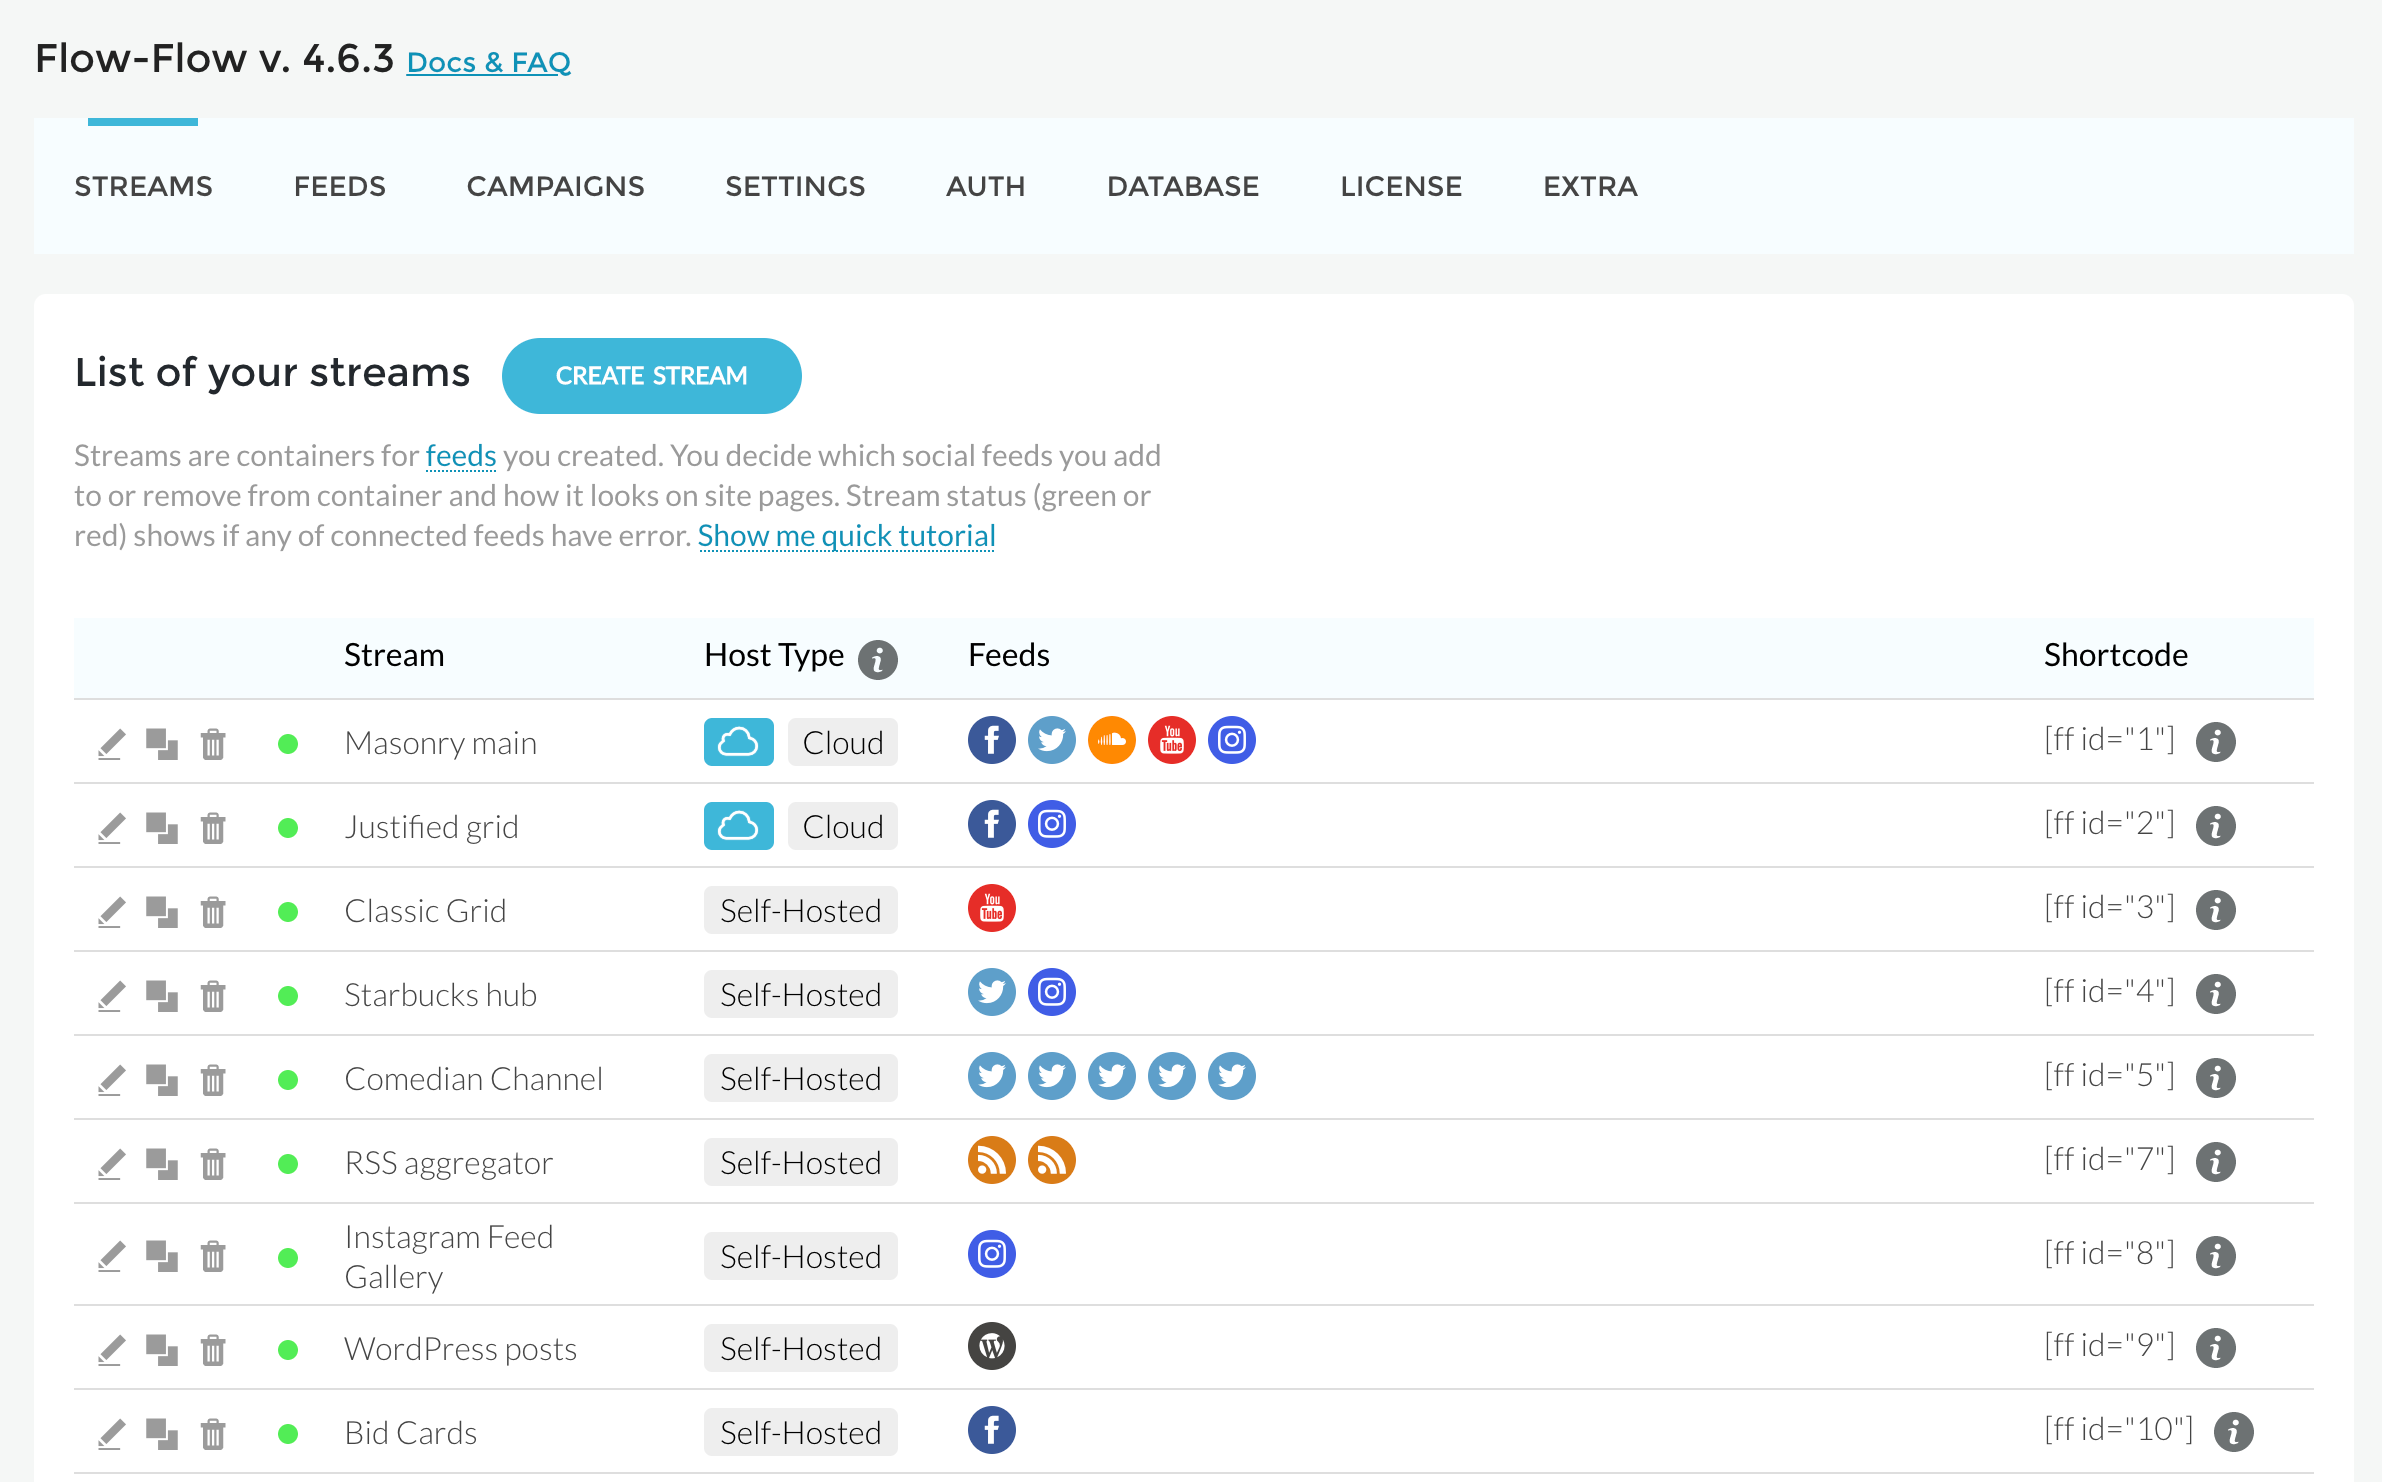This screenshot has height=1482, width=2382.
Task: Click the info icon next to the shortcode [ff id="5"]
Action: coord(2215,1078)
